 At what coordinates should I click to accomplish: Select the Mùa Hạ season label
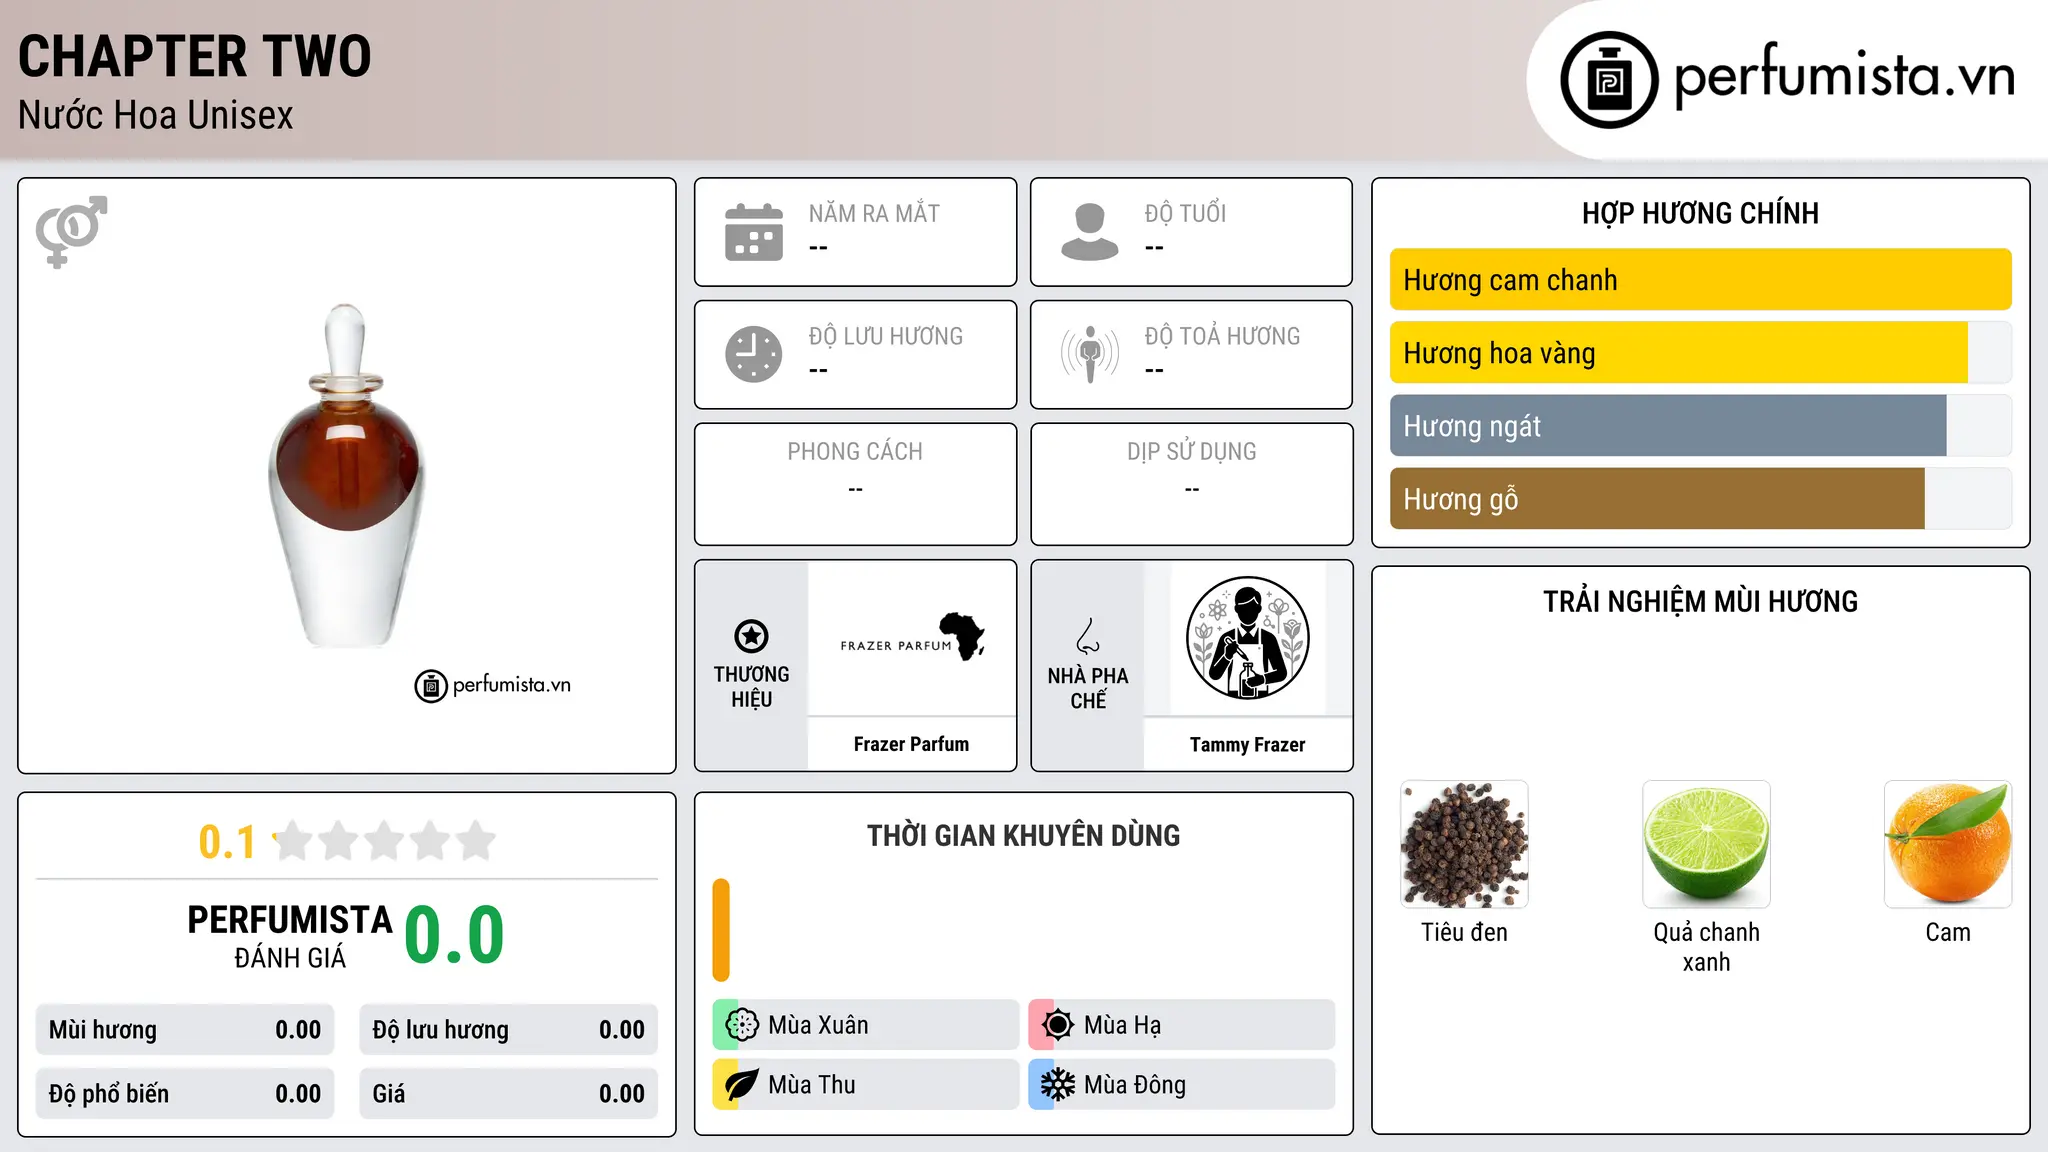pyautogui.click(x=1122, y=1025)
